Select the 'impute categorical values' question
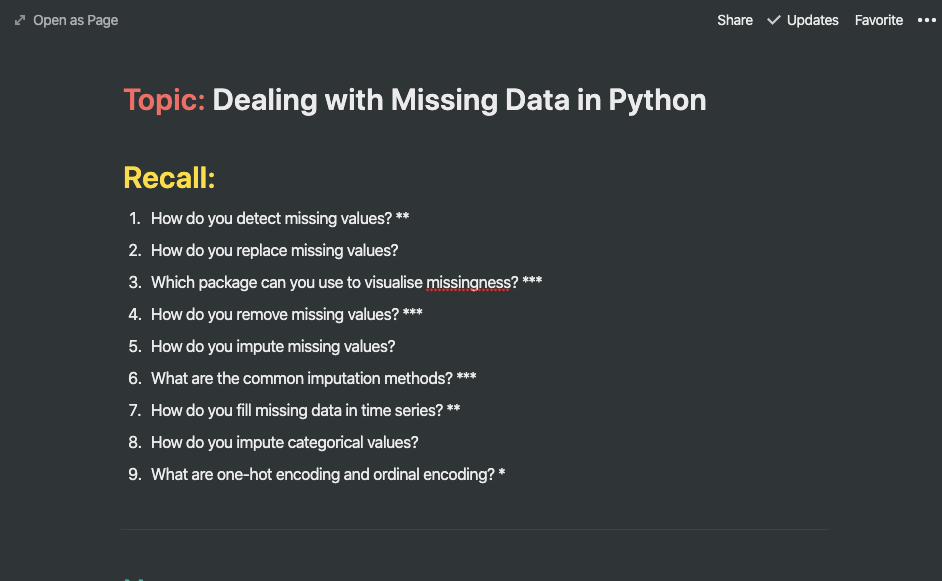942x581 pixels. click(x=284, y=442)
